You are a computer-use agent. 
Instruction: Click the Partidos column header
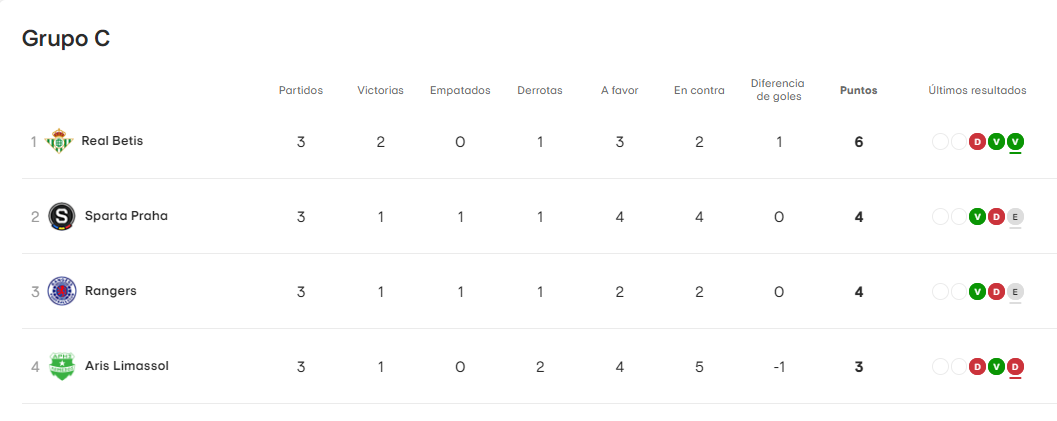(301, 90)
